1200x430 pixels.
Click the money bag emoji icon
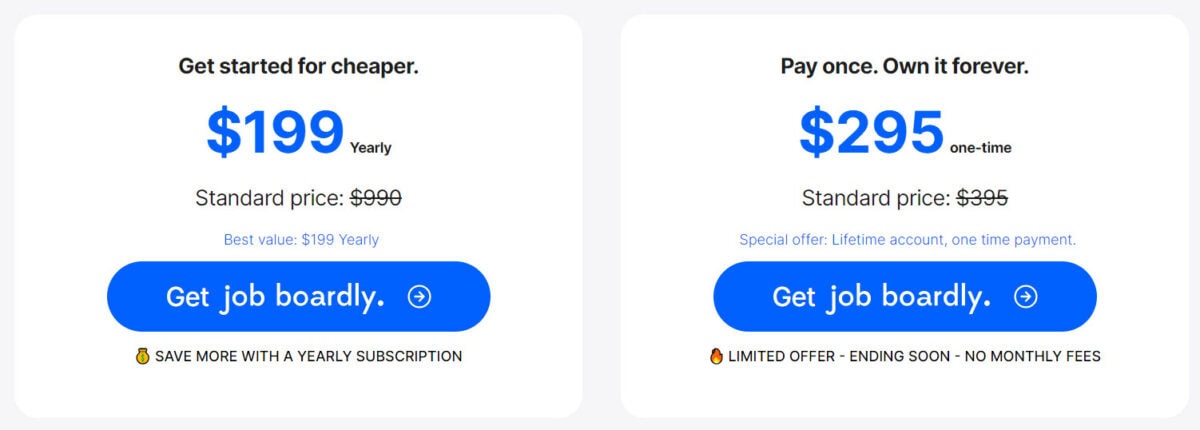142,356
